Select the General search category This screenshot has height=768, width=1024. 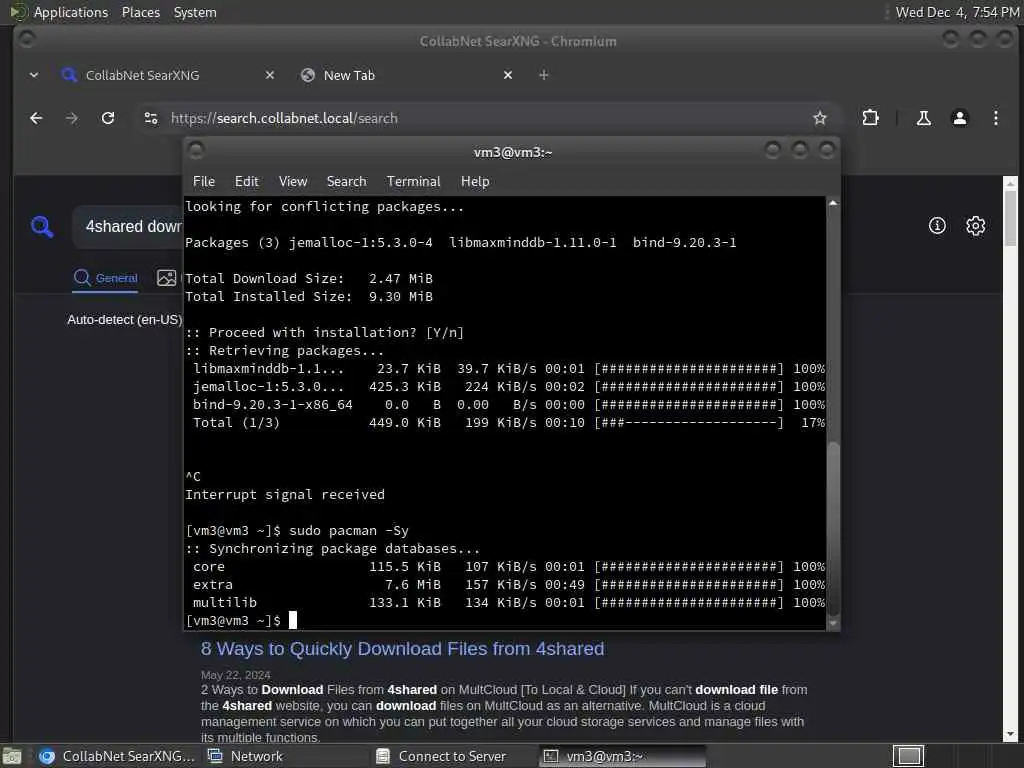tap(105, 278)
